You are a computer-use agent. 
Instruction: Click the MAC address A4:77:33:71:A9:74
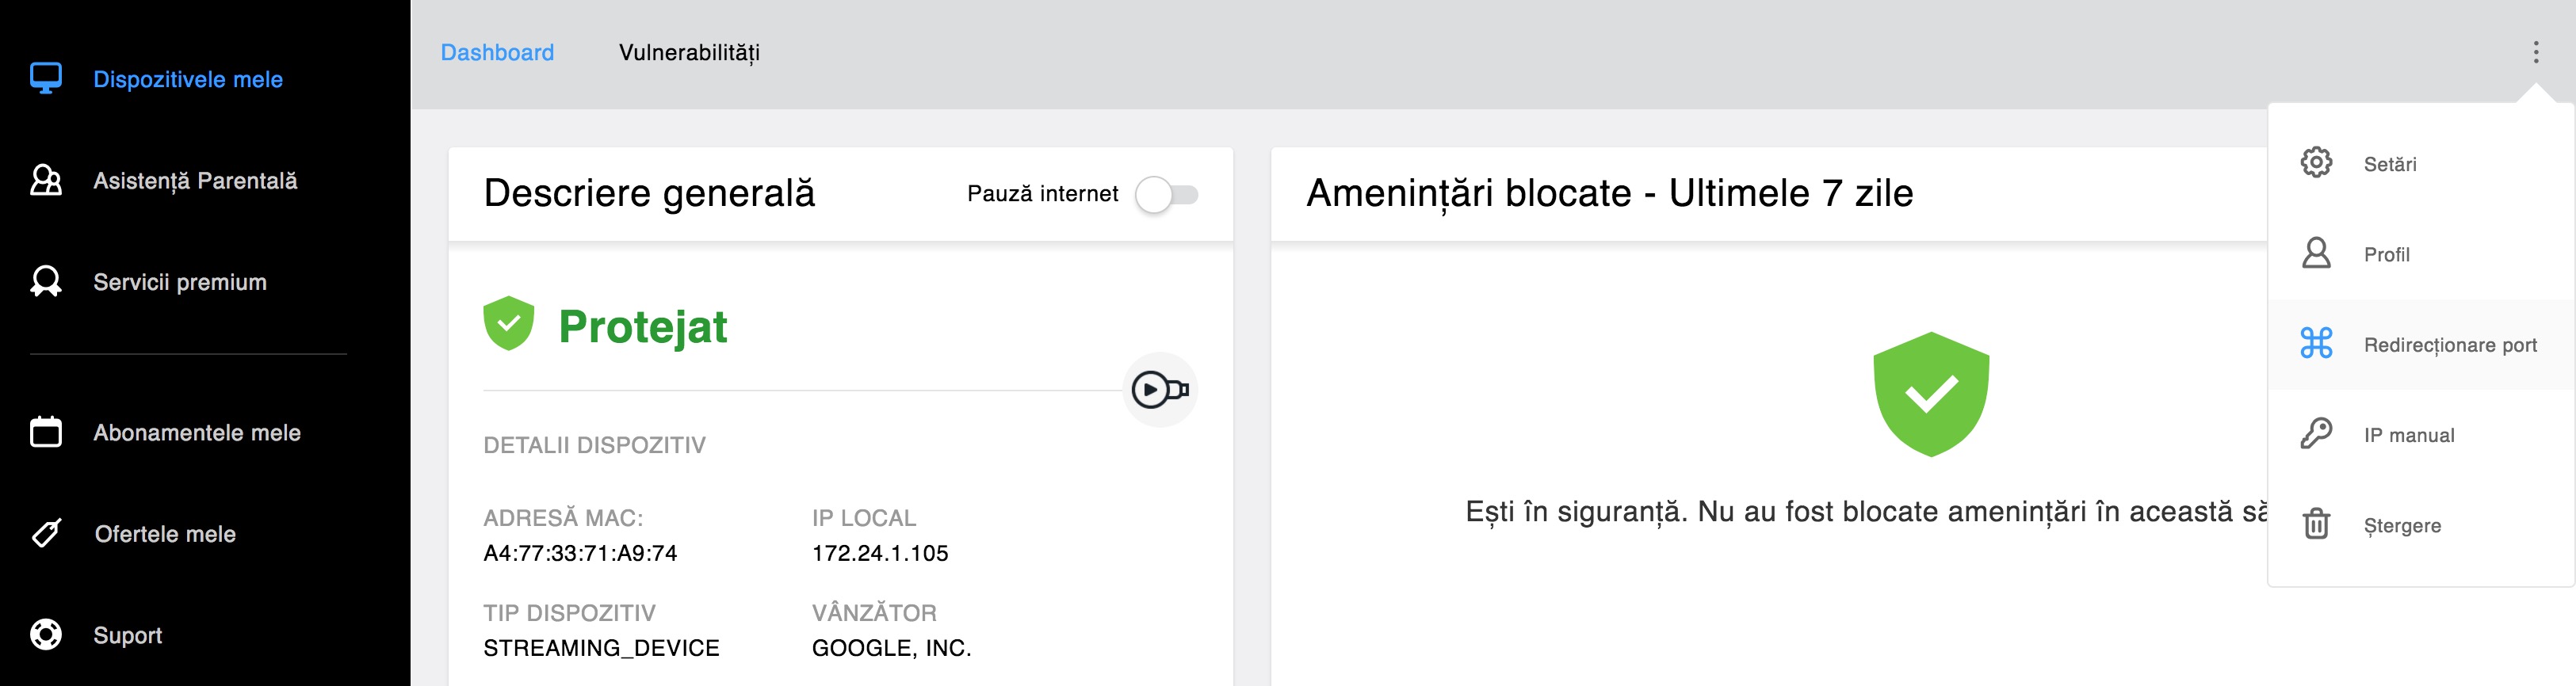pyautogui.click(x=580, y=553)
